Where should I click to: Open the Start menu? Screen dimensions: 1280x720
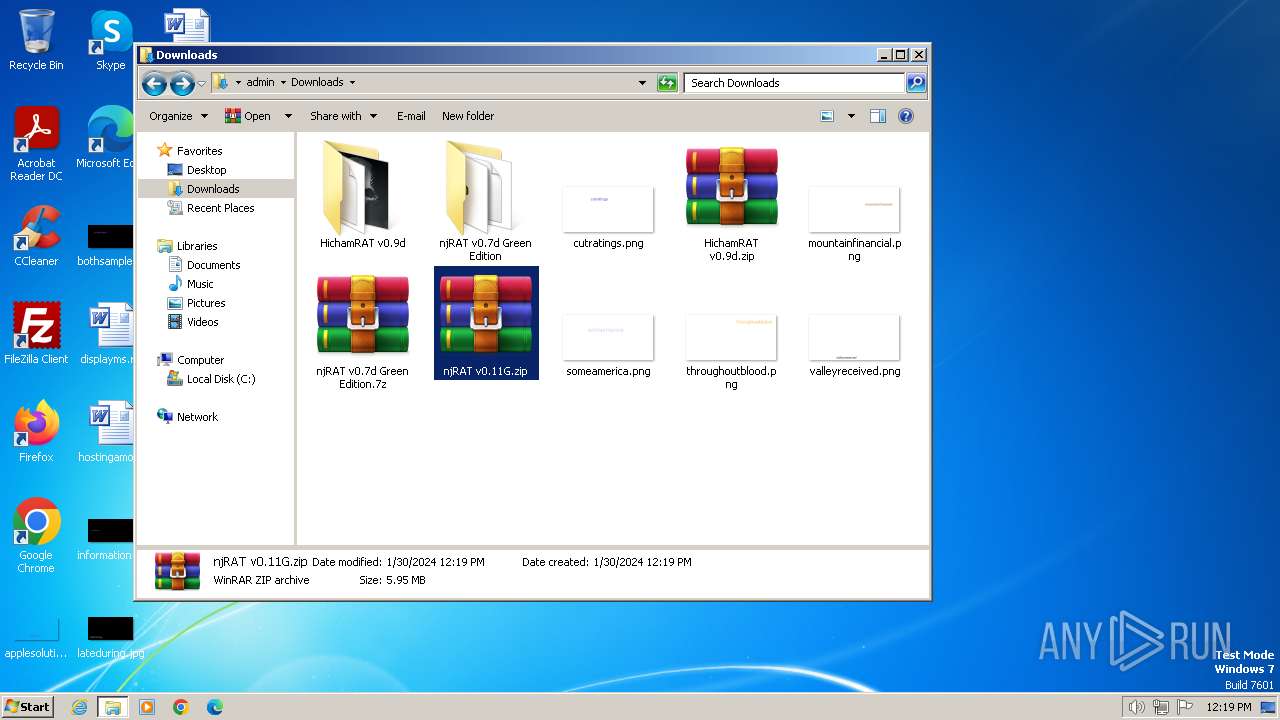28,706
